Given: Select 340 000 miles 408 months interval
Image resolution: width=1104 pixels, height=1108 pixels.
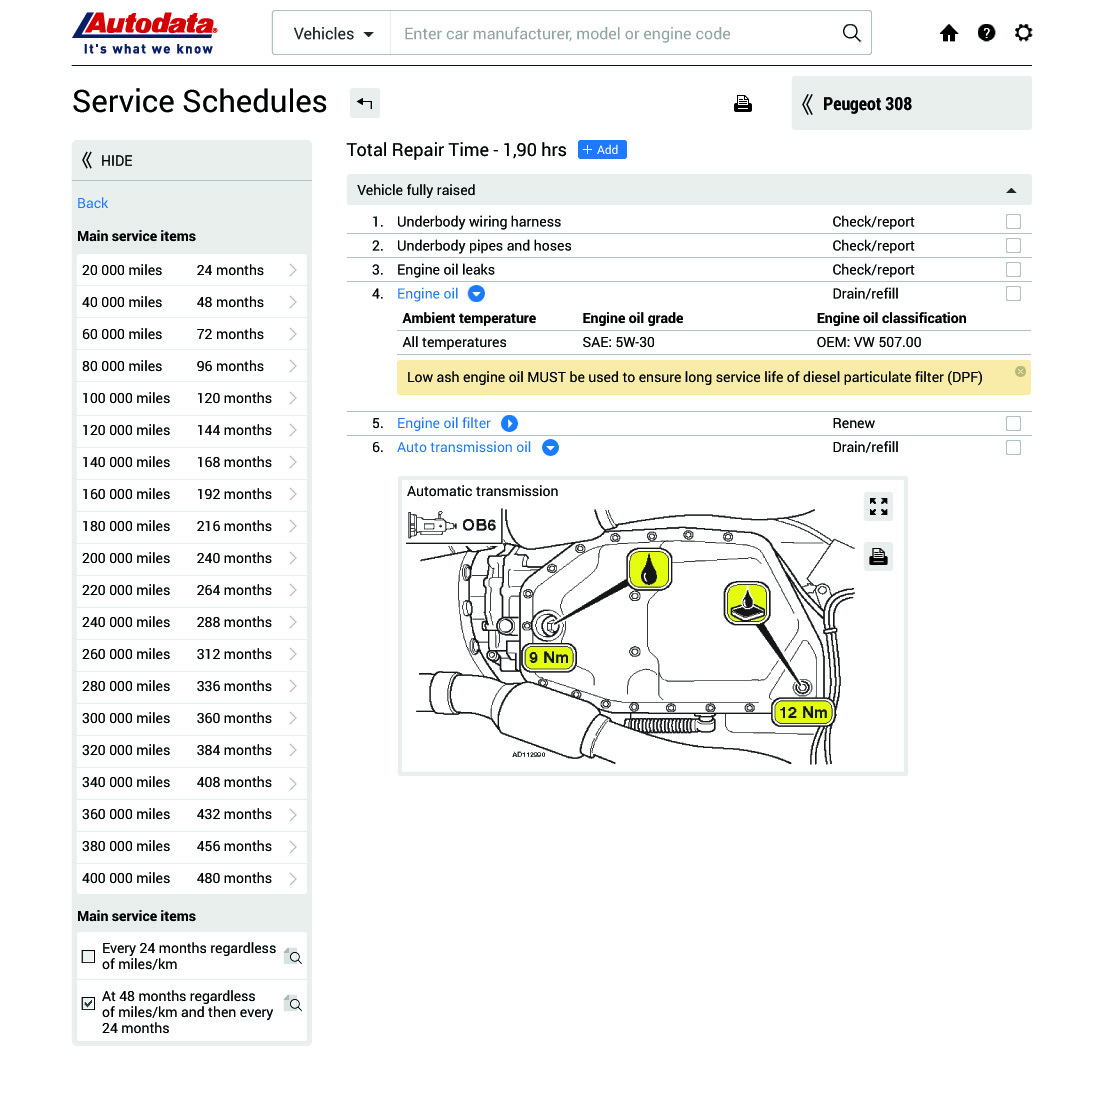Looking at the screenshot, I should pyautogui.click(x=192, y=782).
